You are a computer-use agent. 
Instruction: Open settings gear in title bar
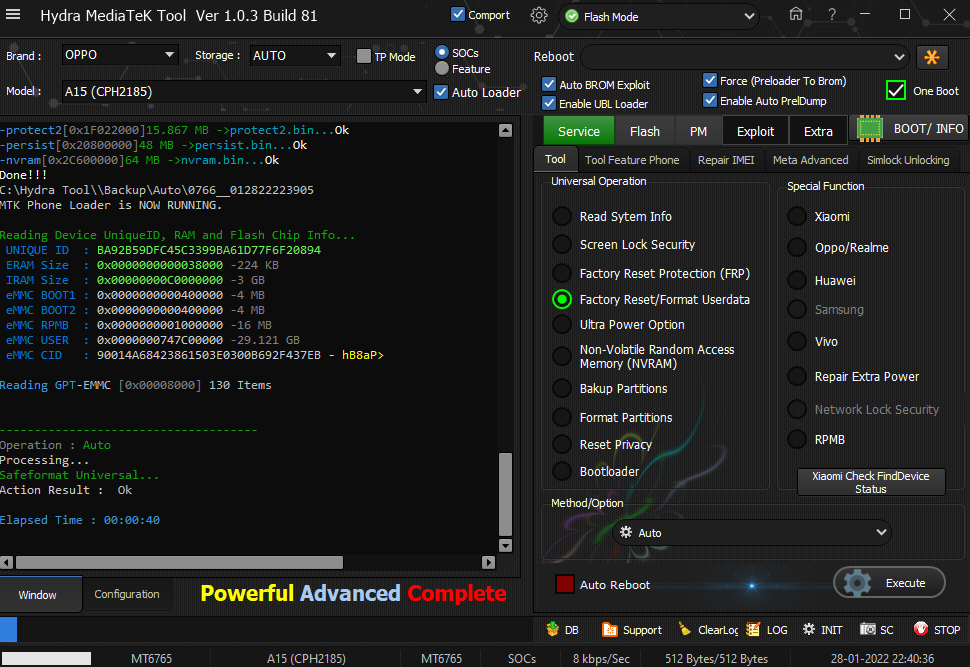(x=539, y=15)
